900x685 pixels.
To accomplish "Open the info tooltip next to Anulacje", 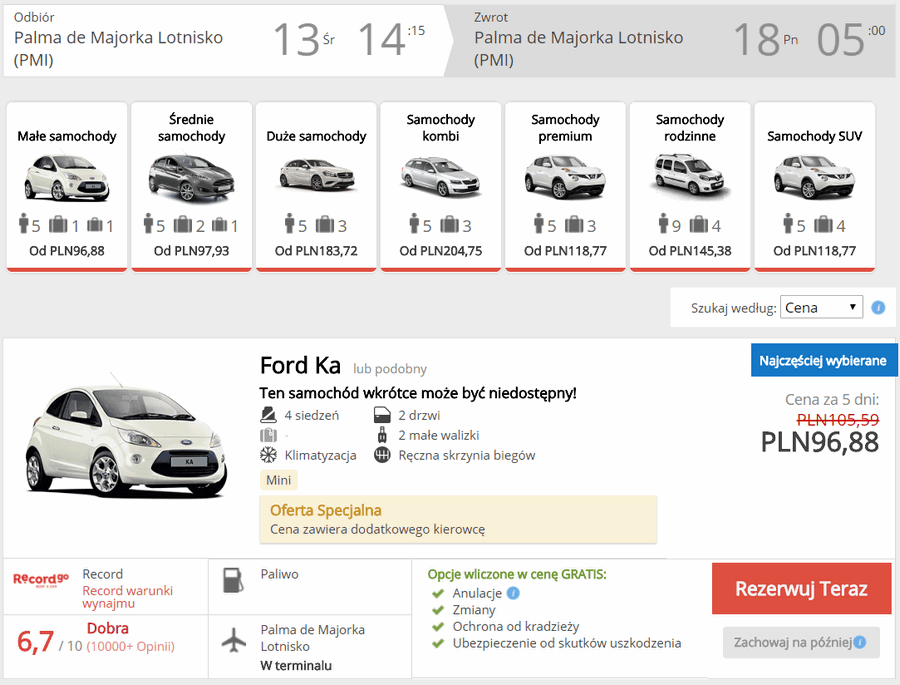I will coord(511,592).
